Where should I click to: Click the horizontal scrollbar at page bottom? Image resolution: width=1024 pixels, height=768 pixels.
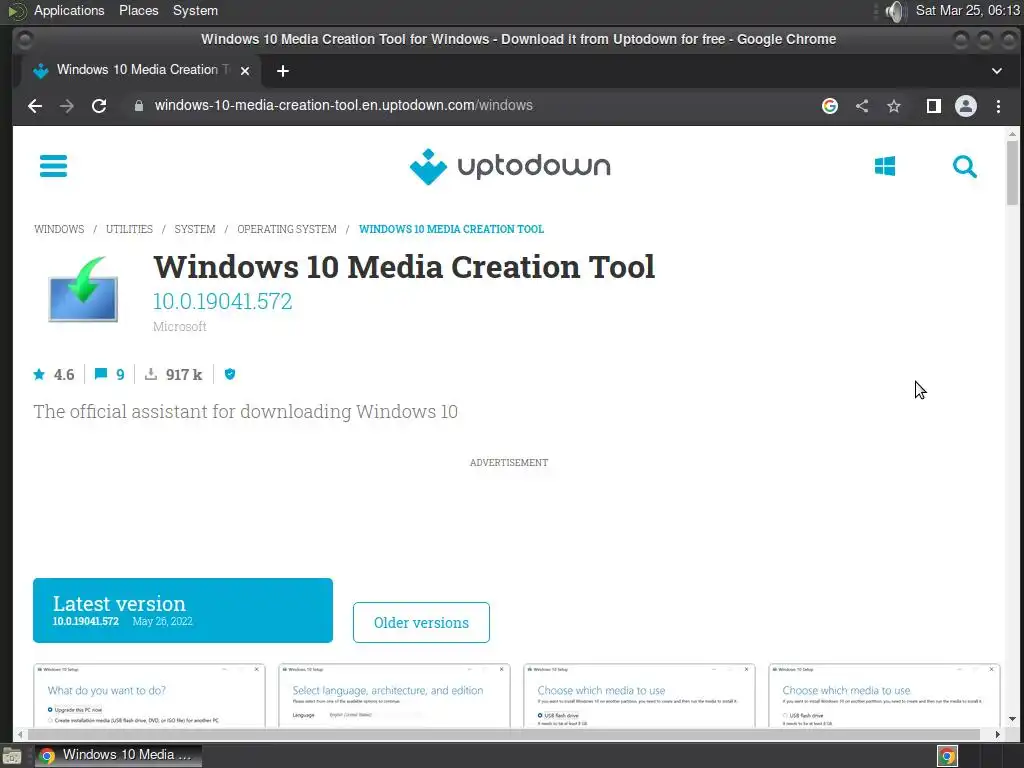(503, 735)
